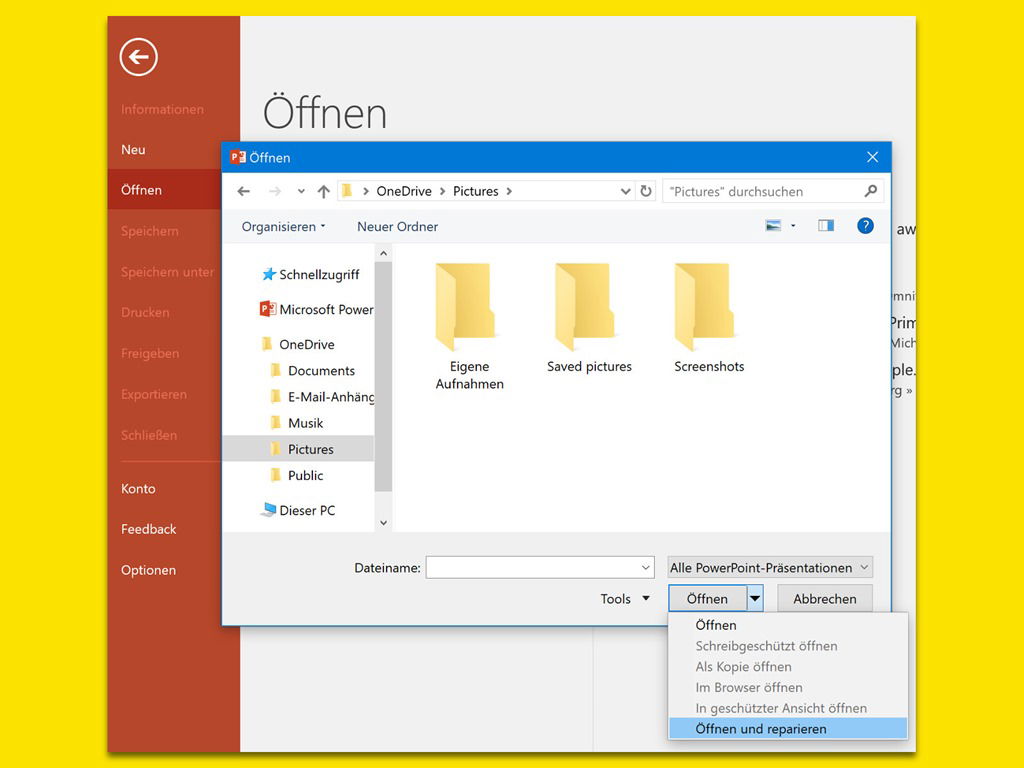Open the Alle PowerPoint-Präsentationen file type dropdown
The image size is (1024, 768).
pyautogui.click(x=770, y=567)
